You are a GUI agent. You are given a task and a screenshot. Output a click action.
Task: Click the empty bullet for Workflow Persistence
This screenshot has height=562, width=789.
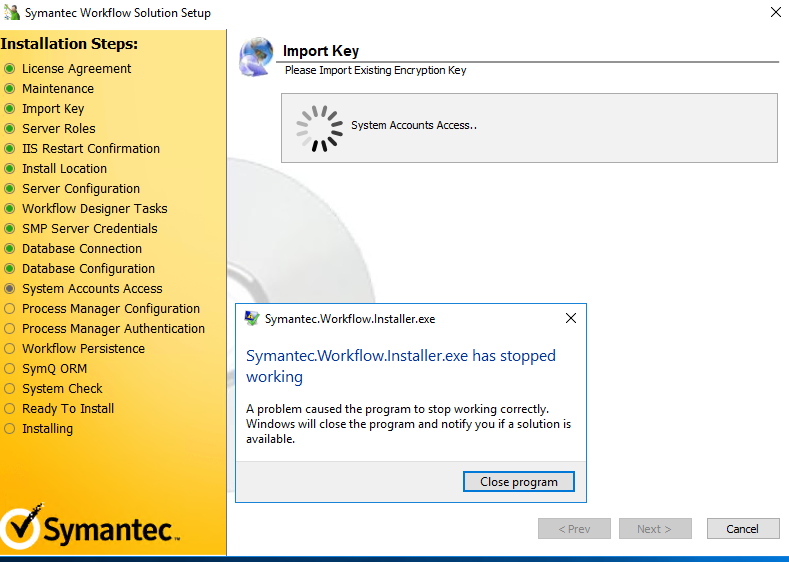pyautogui.click(x=10, y=349)
